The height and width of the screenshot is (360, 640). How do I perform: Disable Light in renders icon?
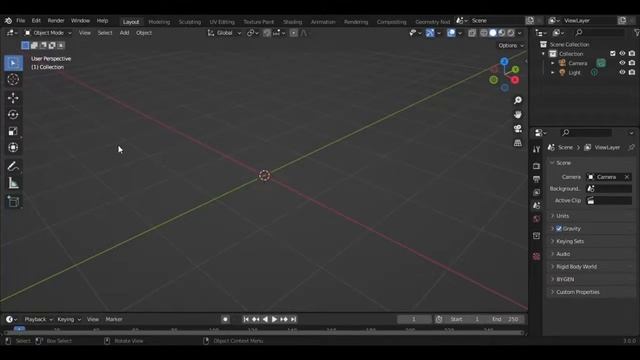(x=632, y=72)
